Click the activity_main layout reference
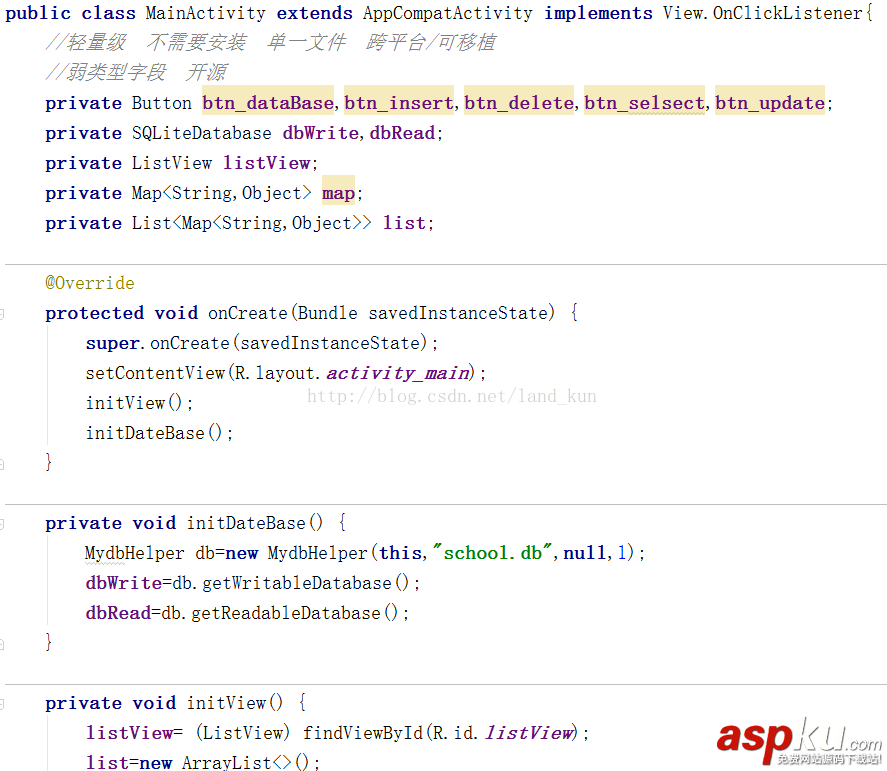The image size is (887, 771). point(397,372)
